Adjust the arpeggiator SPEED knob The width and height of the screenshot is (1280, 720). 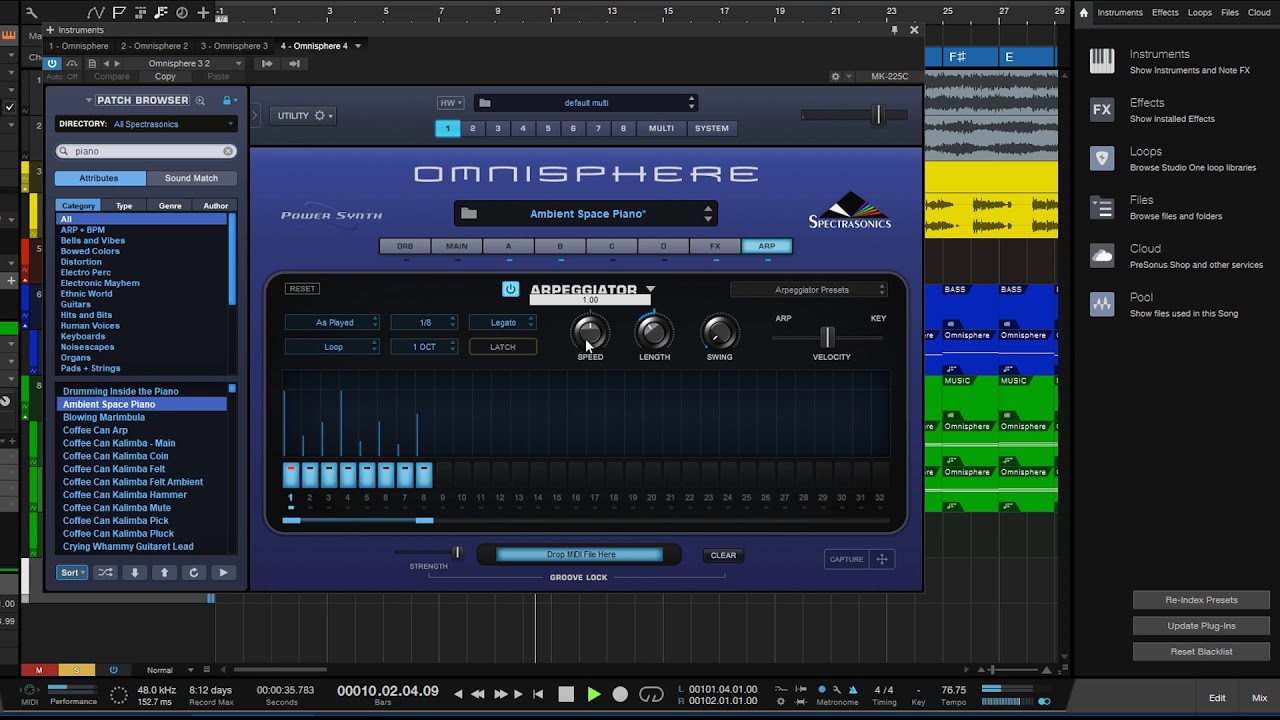590,332
